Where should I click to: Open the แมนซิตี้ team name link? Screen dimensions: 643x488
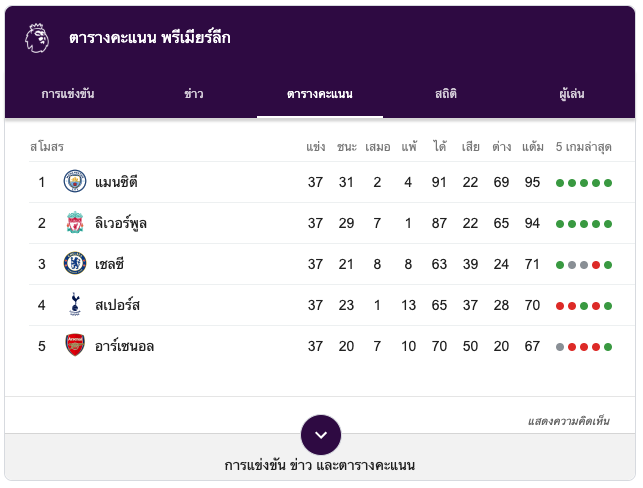pos(116,182)
